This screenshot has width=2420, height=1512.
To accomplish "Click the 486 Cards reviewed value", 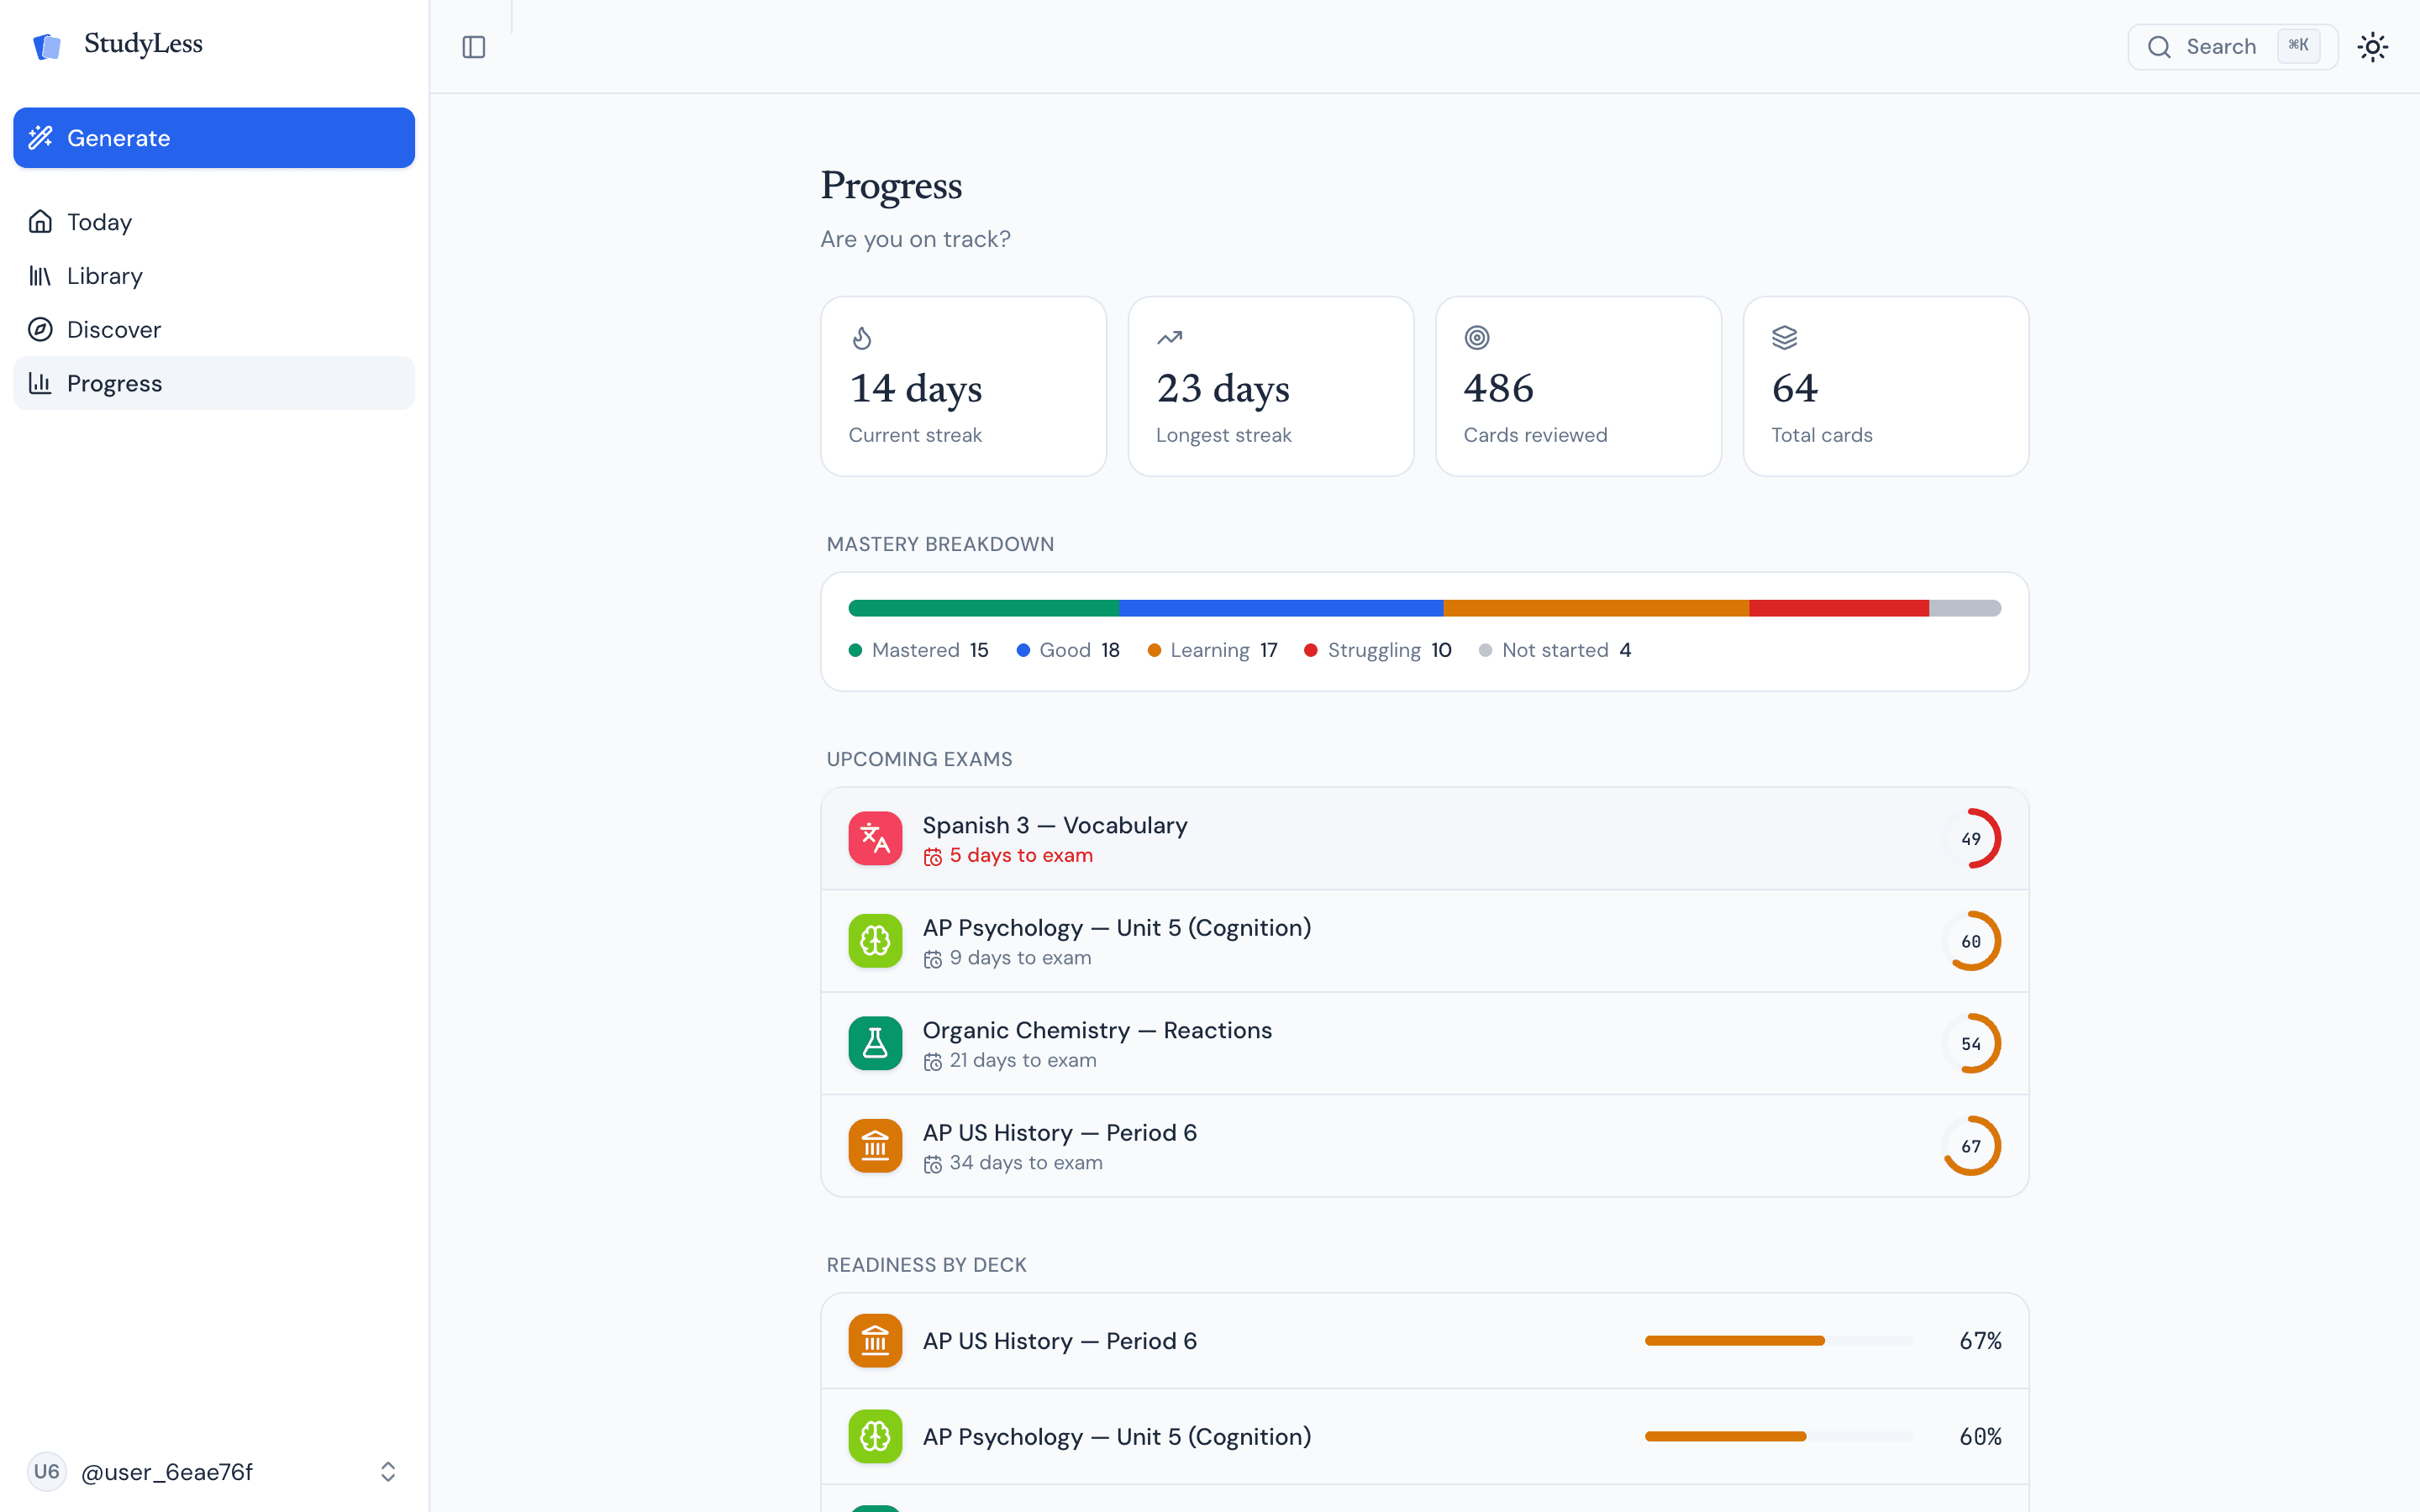I will click(x=1498, y=389).
